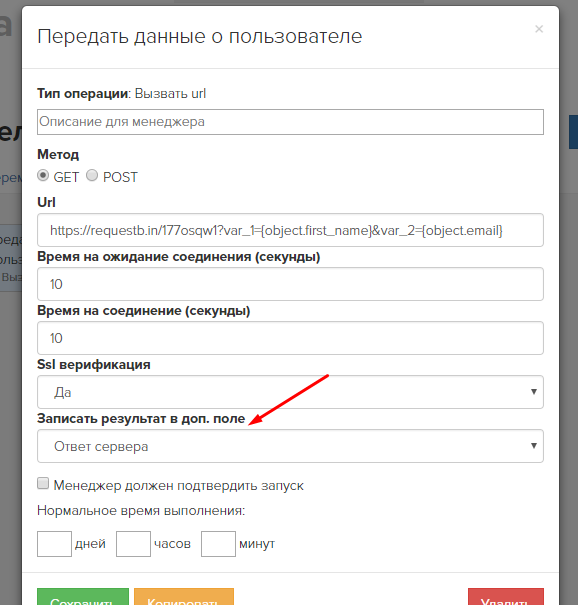Viewport: 578px width, 605px height.
Task: Click the часов (hours) input box
Action: (x=134, y=544)
